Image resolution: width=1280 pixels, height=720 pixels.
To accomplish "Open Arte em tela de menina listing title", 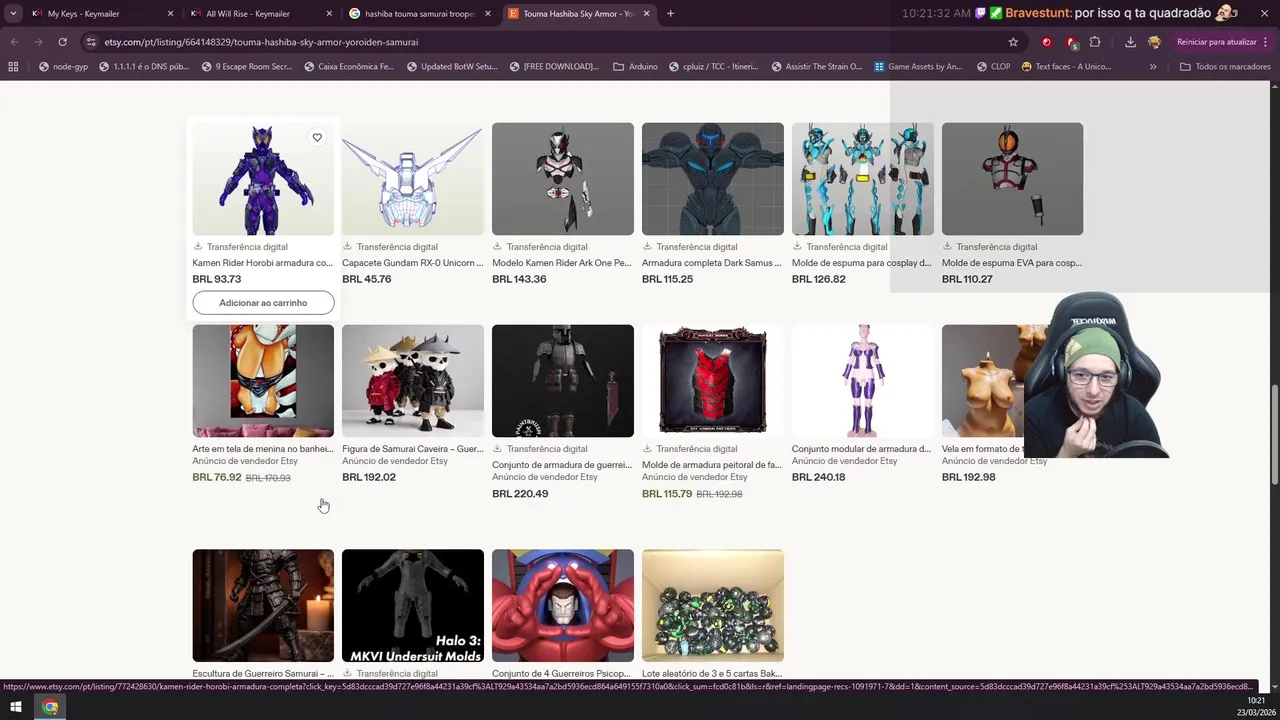I will tap(262, 449).
